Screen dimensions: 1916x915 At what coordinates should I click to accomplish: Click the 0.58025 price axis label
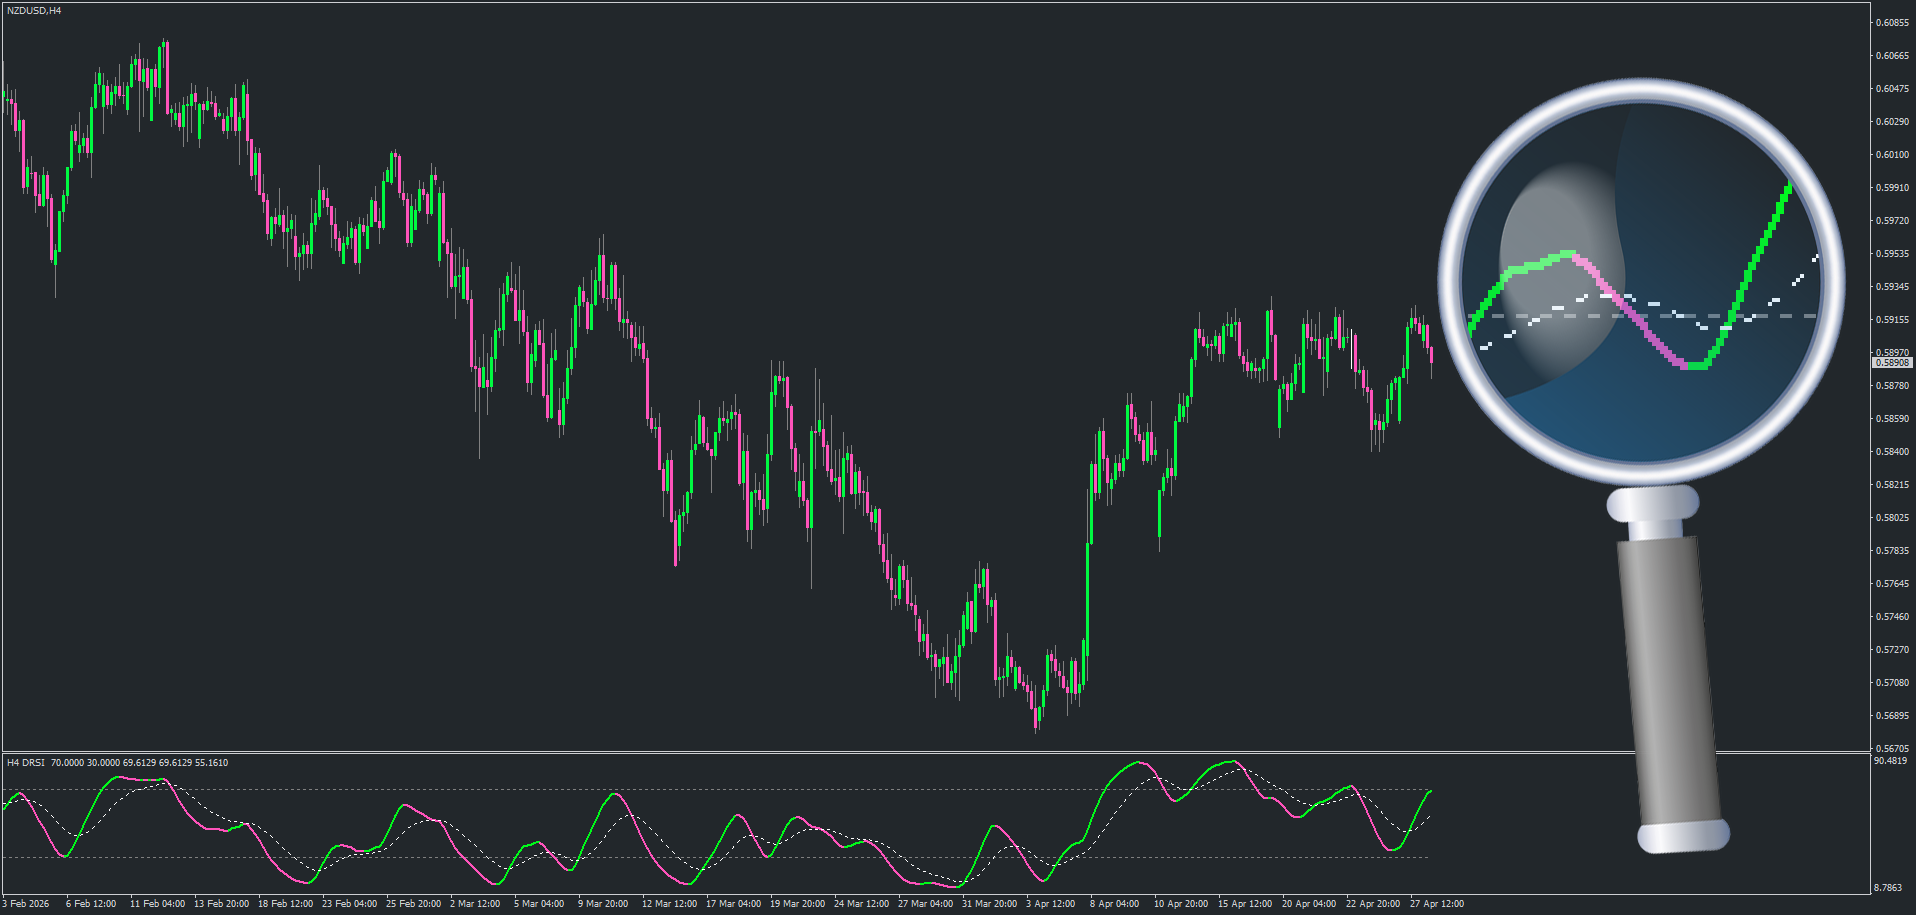(x=1892, y=518)
